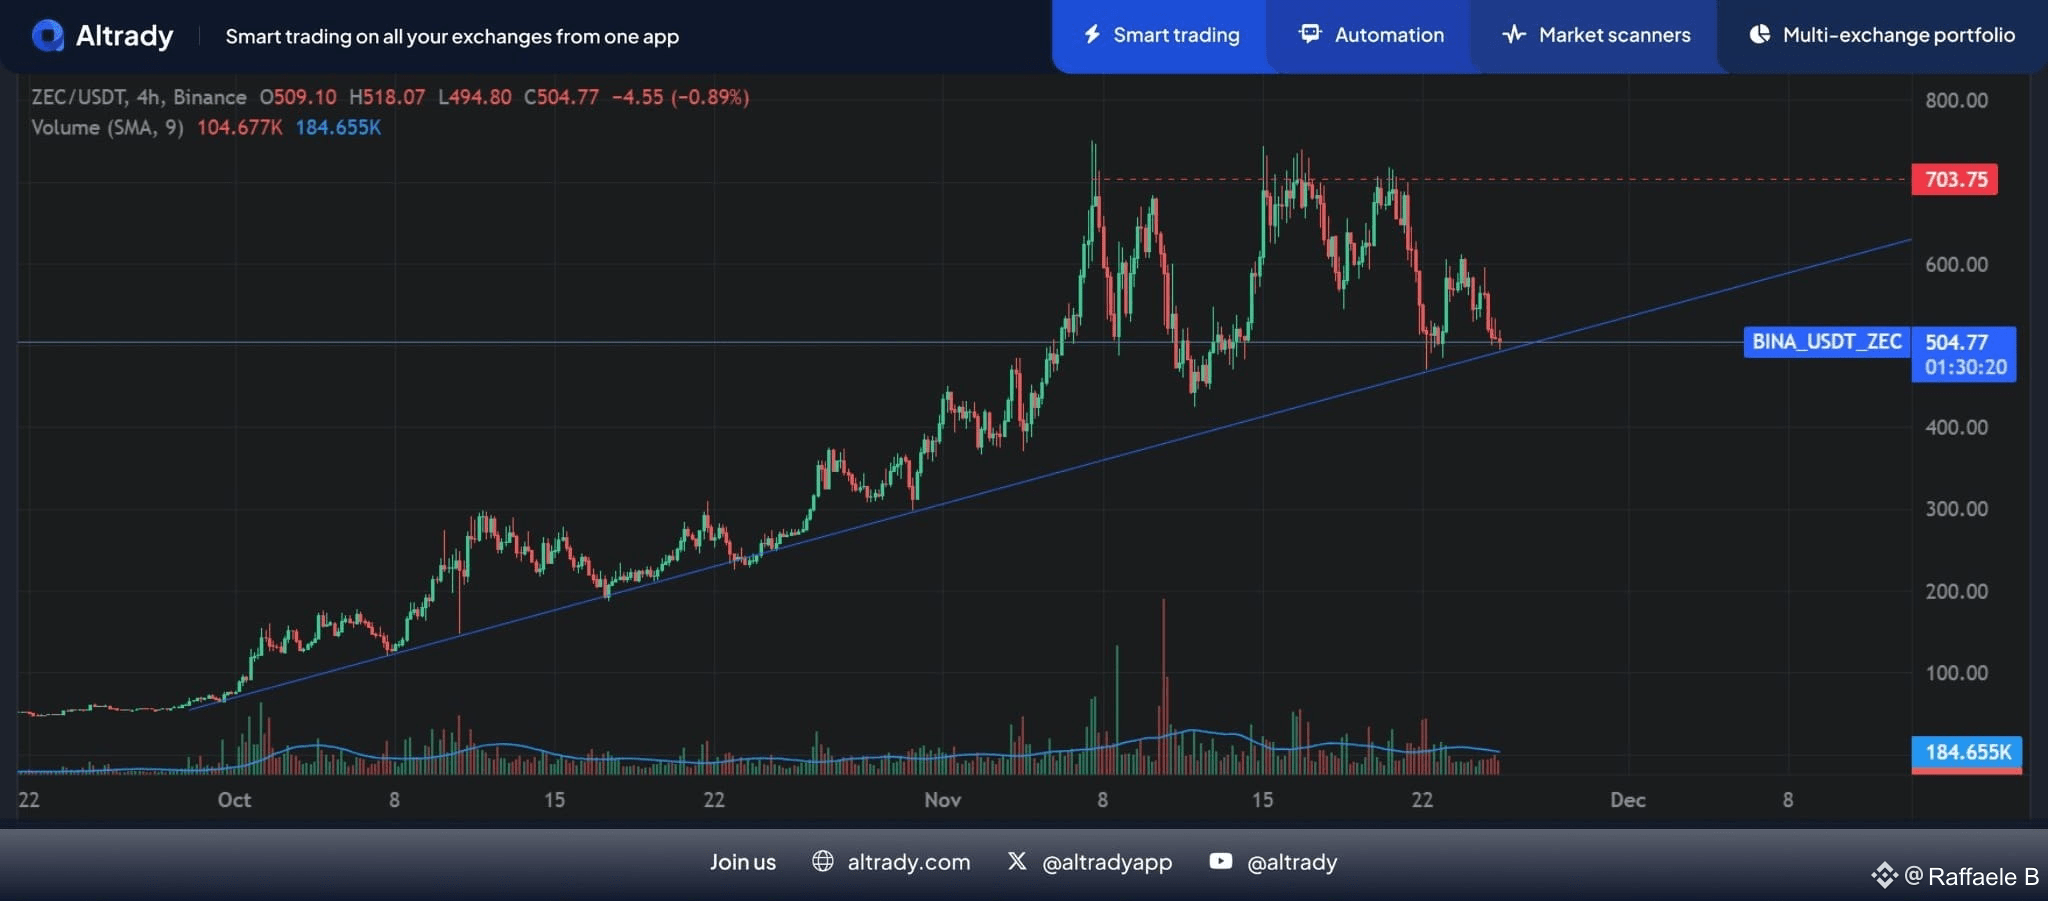Click the 300.00 price axis label
Viewport: 2048px width, 901px height.
[1956, 508]
